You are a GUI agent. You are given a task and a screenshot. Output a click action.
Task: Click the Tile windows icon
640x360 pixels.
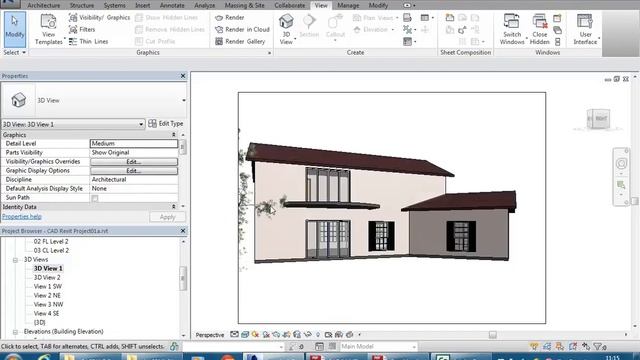[558, 42]
